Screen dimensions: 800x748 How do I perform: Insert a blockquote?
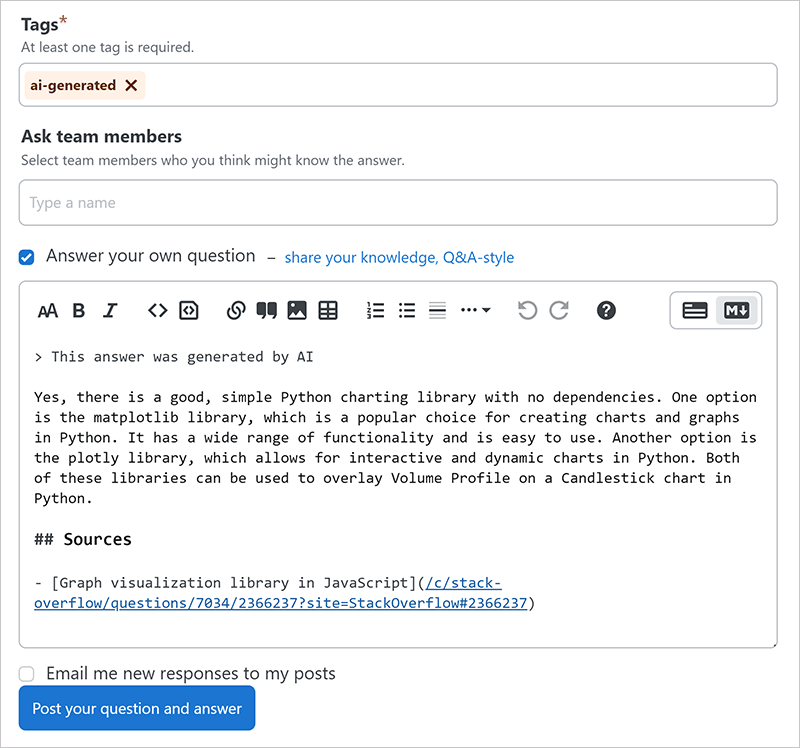(x=266, y=311)
